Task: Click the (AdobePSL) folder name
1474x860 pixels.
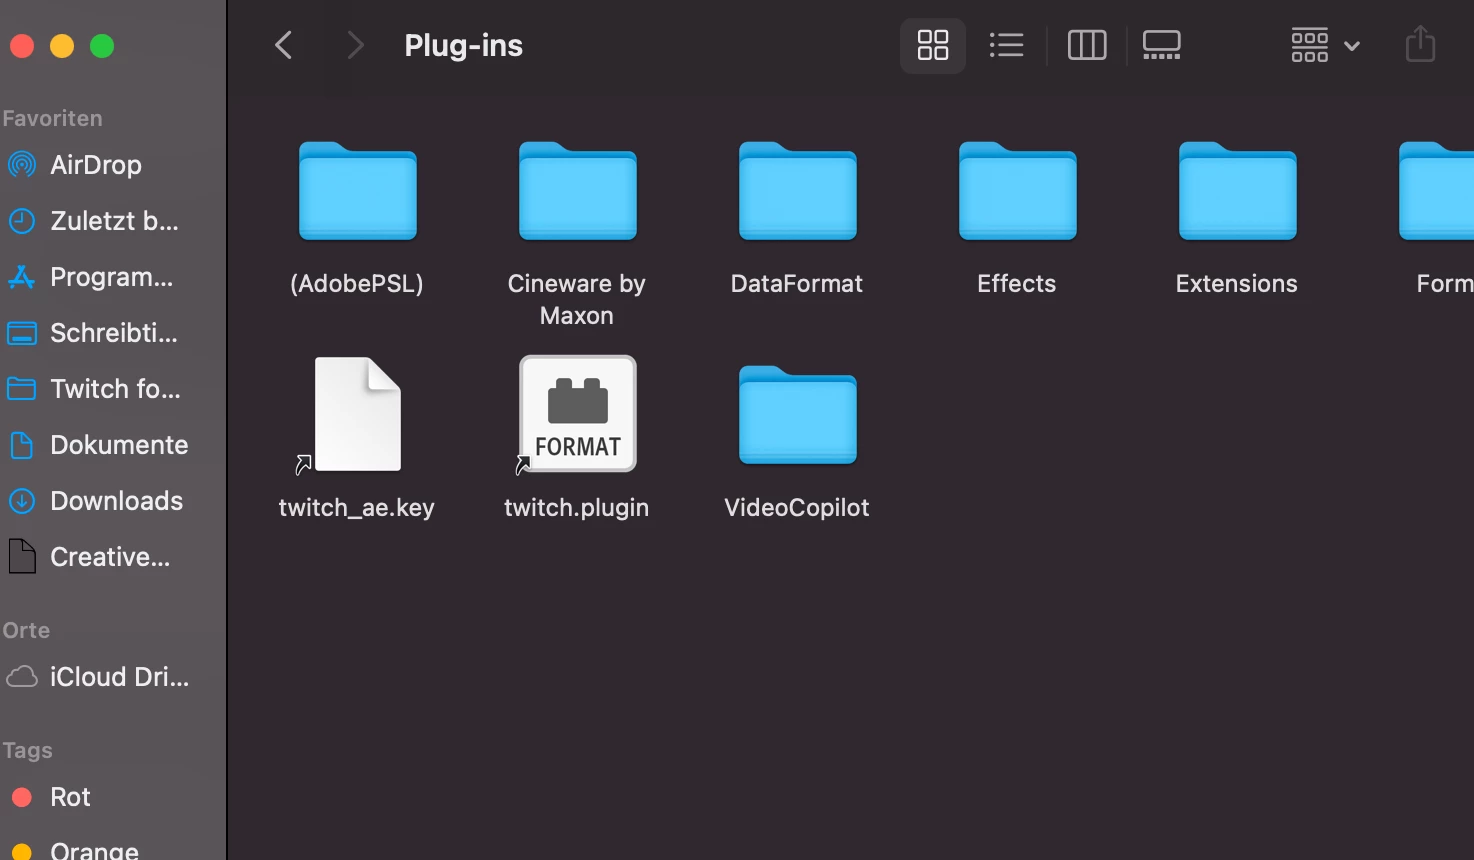Action: [357, 284]
